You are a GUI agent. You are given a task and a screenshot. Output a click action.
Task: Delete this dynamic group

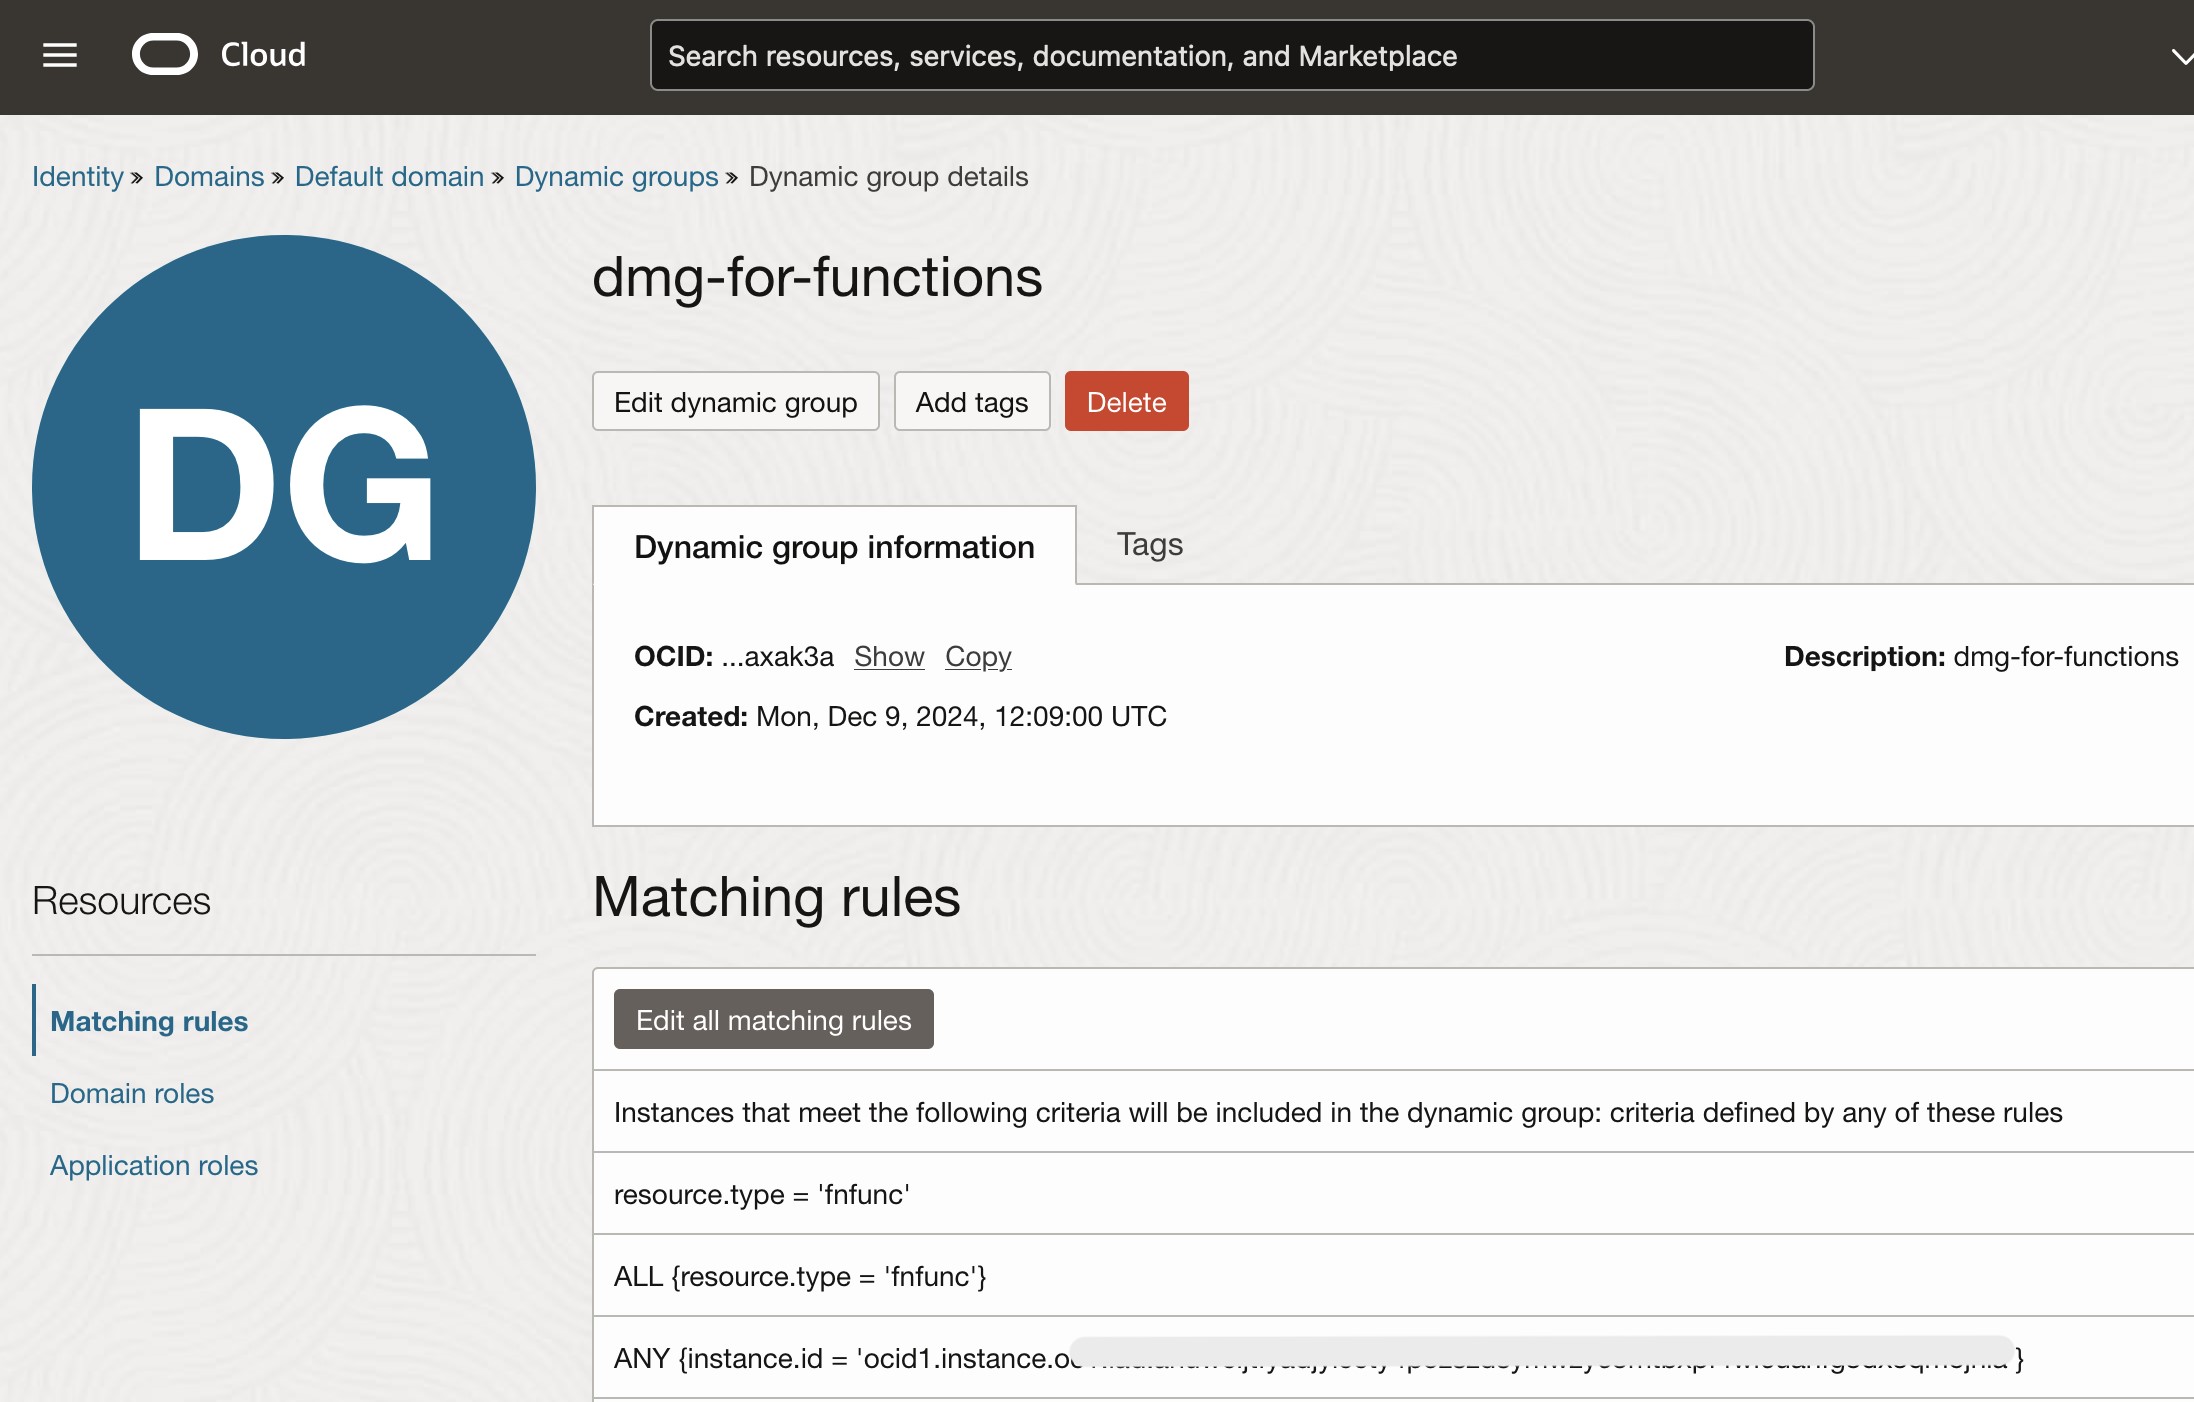[x=1127, y=402]
